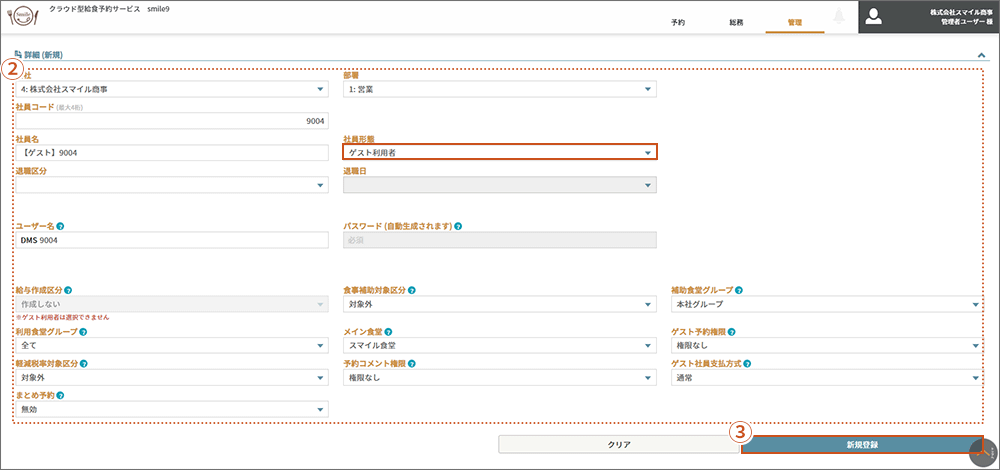Open 軽減税率対象区分 dropdown showing 対象外
1000x470 pixels.
point(172,378)
